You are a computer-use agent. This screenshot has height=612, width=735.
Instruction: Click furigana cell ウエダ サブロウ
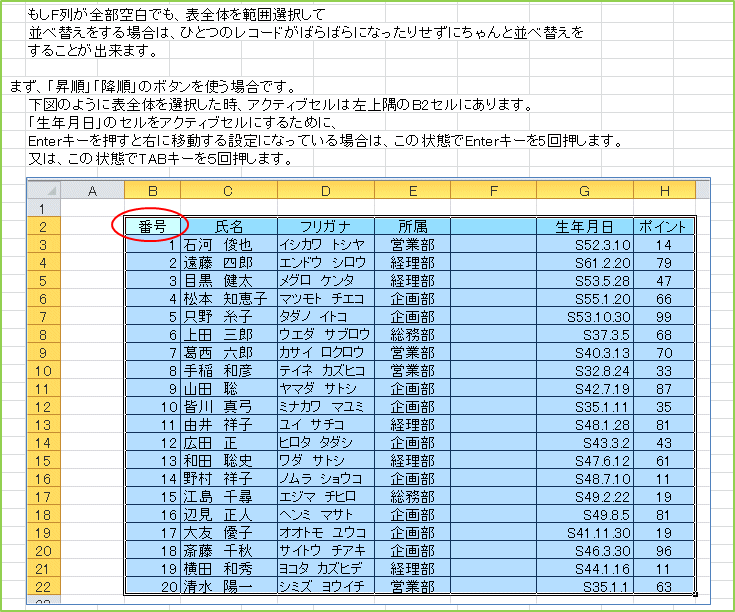click(x=326, y=334)
